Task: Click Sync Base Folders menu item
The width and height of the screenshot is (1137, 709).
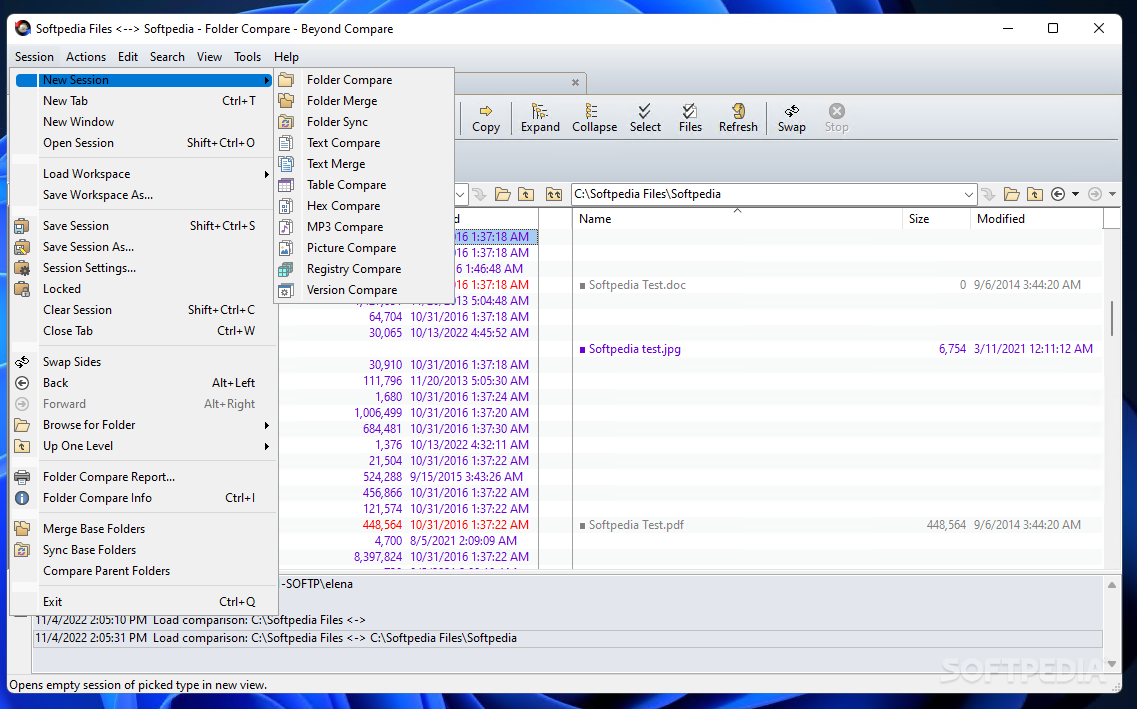Action: (144, 550)
